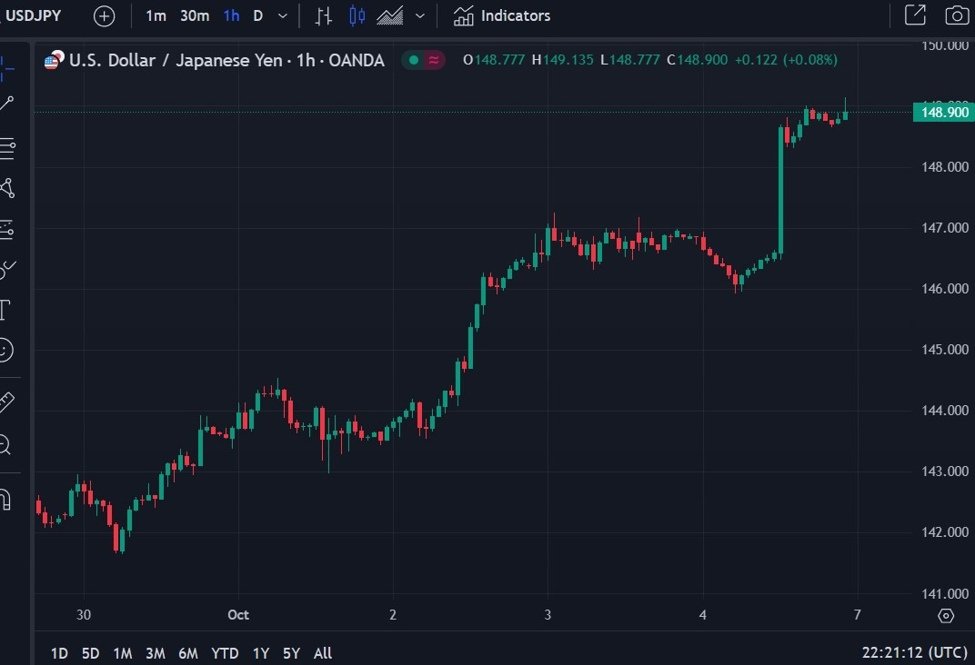Take a chart snapshot with camera icon
975x665 pixels.
956,15
